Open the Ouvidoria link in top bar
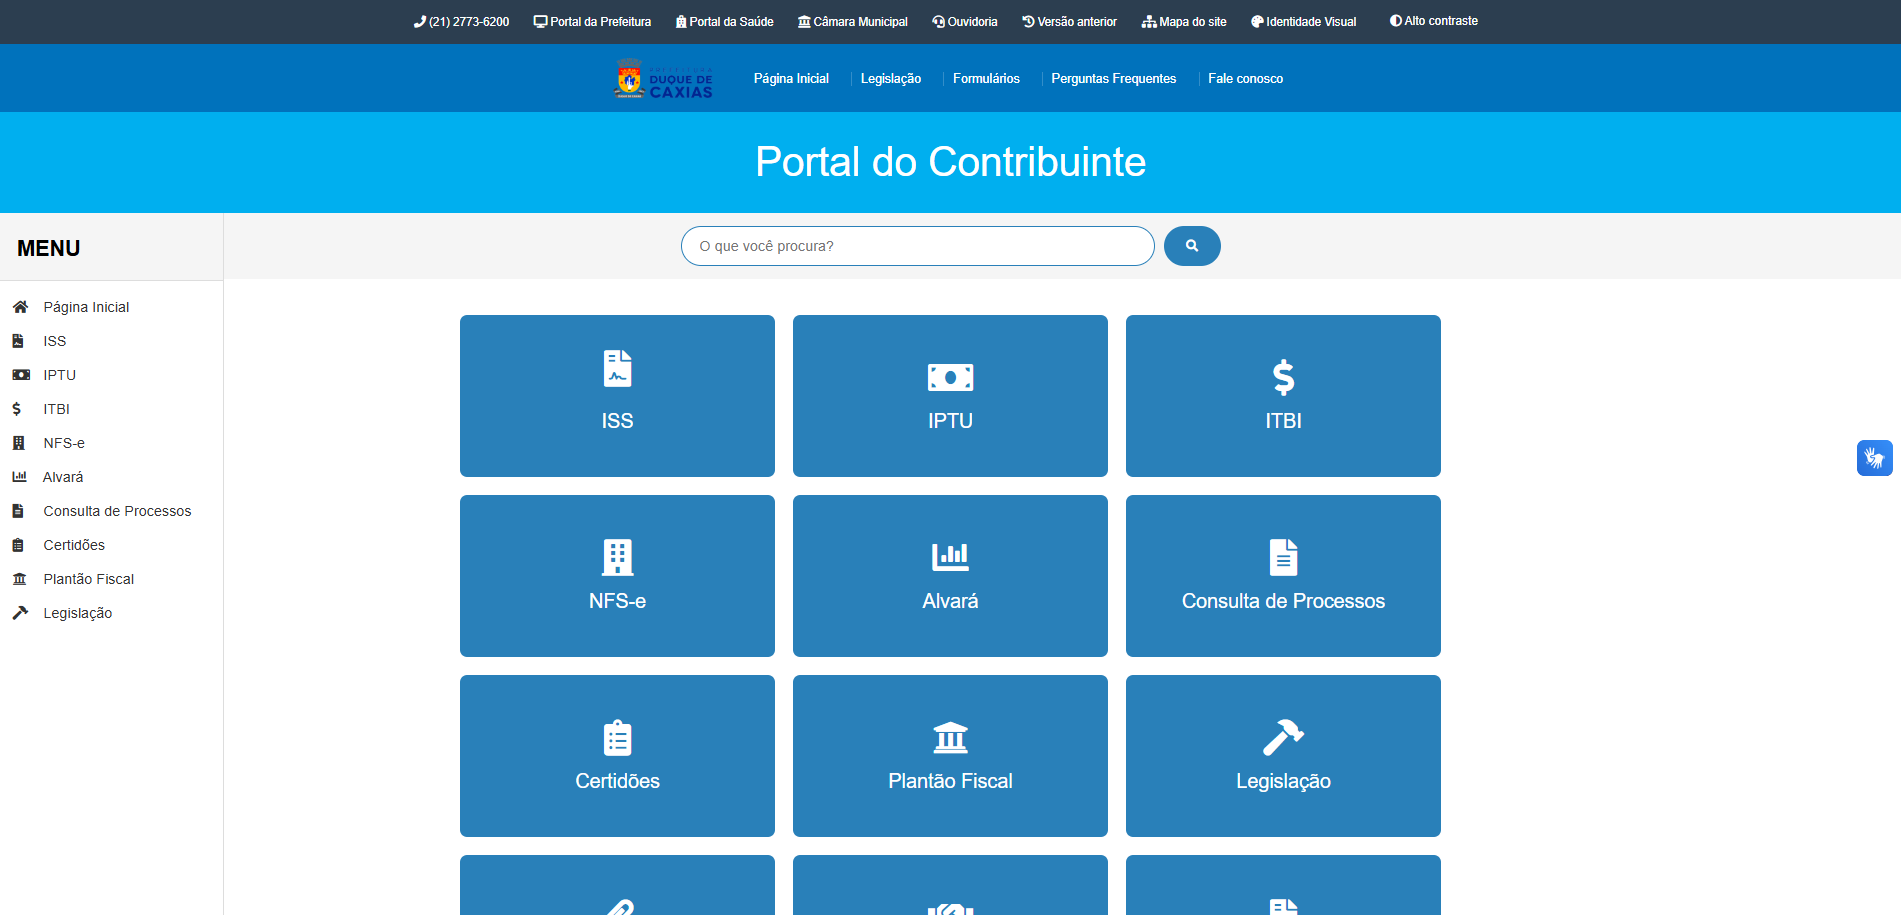 coord(965,22)
